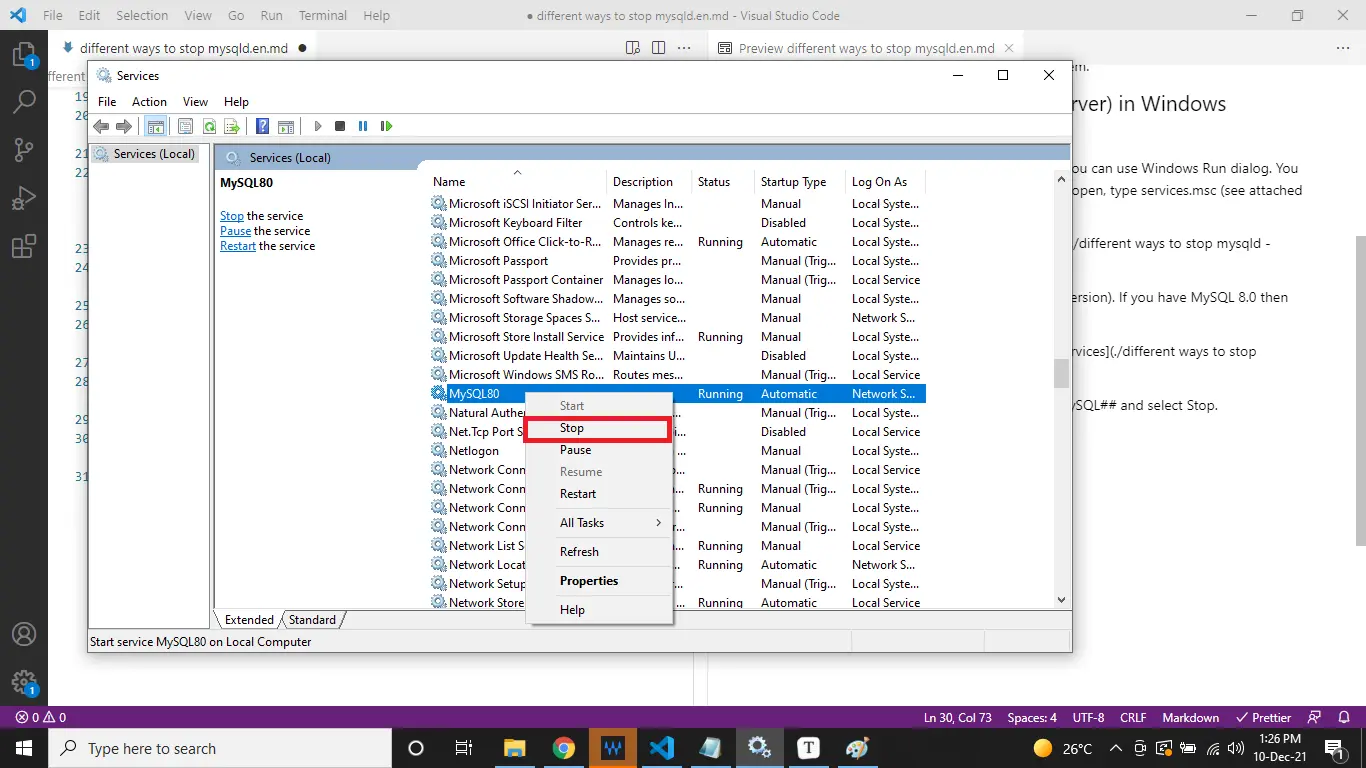Click VS Code status bar feedback icon
1366x768 pixels.
pos(1316,717)
